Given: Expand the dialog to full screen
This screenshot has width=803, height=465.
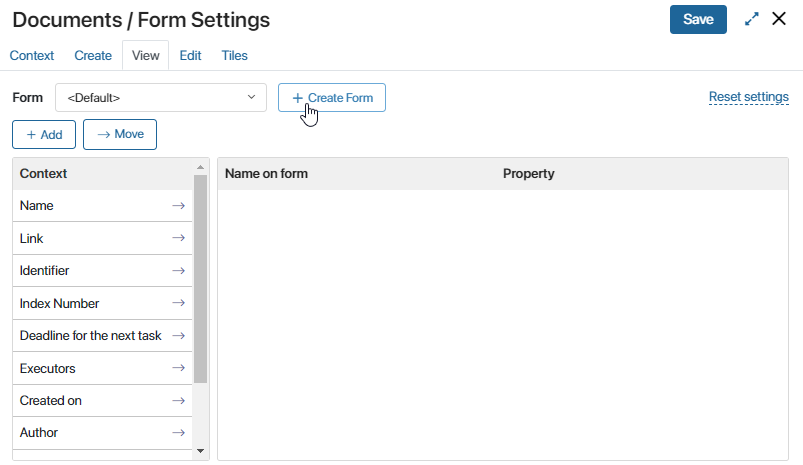Looking at the screenshot, I should coord(751,19).
